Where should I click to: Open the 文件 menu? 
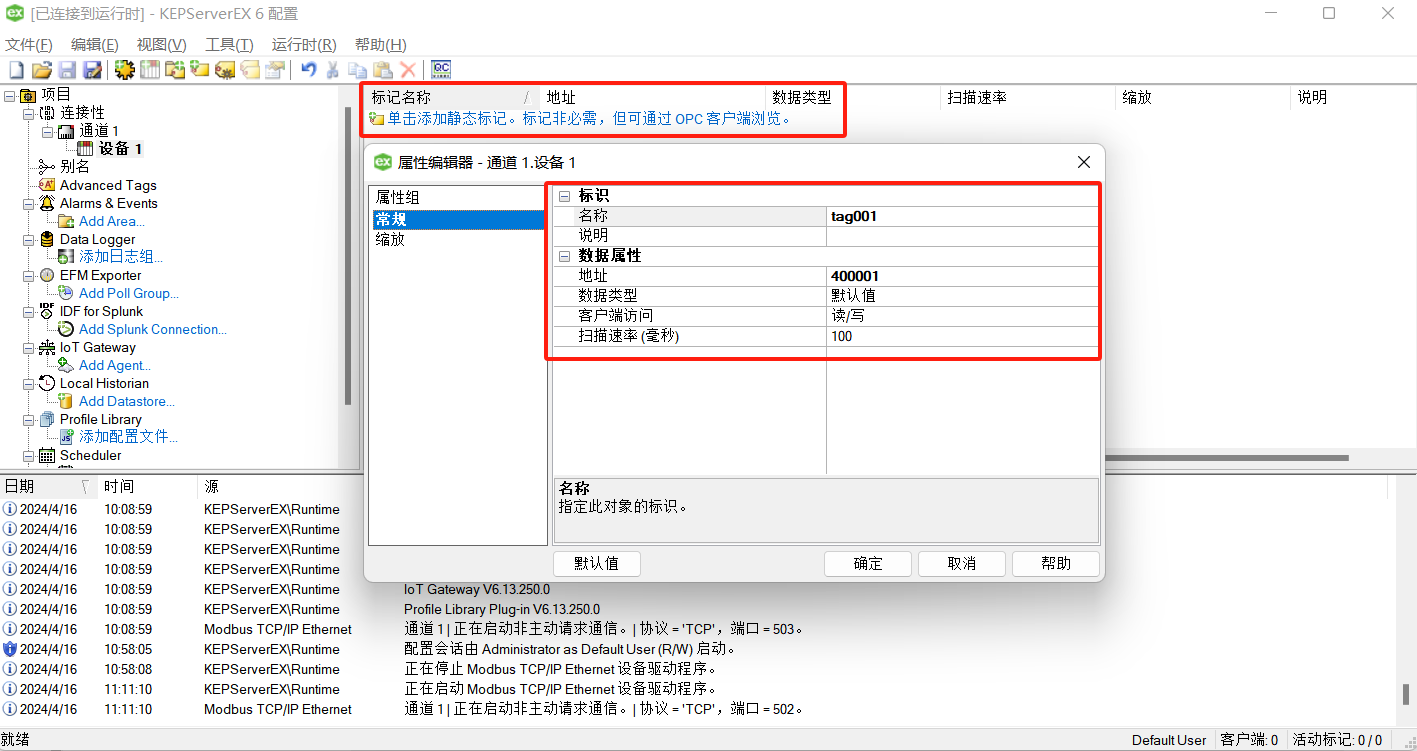click(x=29, y=45)
